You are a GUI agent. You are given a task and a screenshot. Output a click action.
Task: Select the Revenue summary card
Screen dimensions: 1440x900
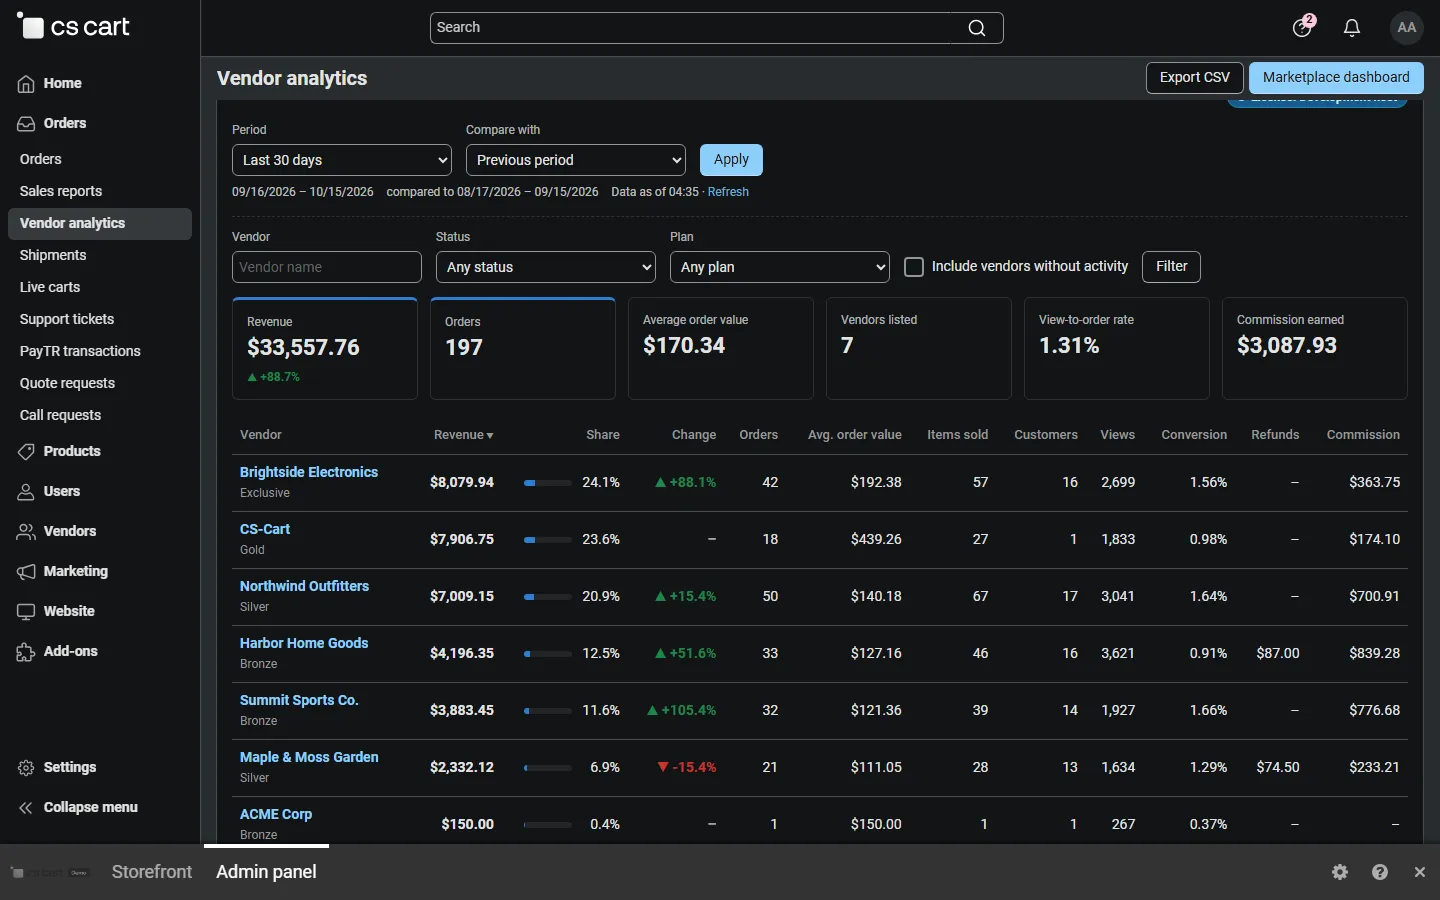[325, 349]
